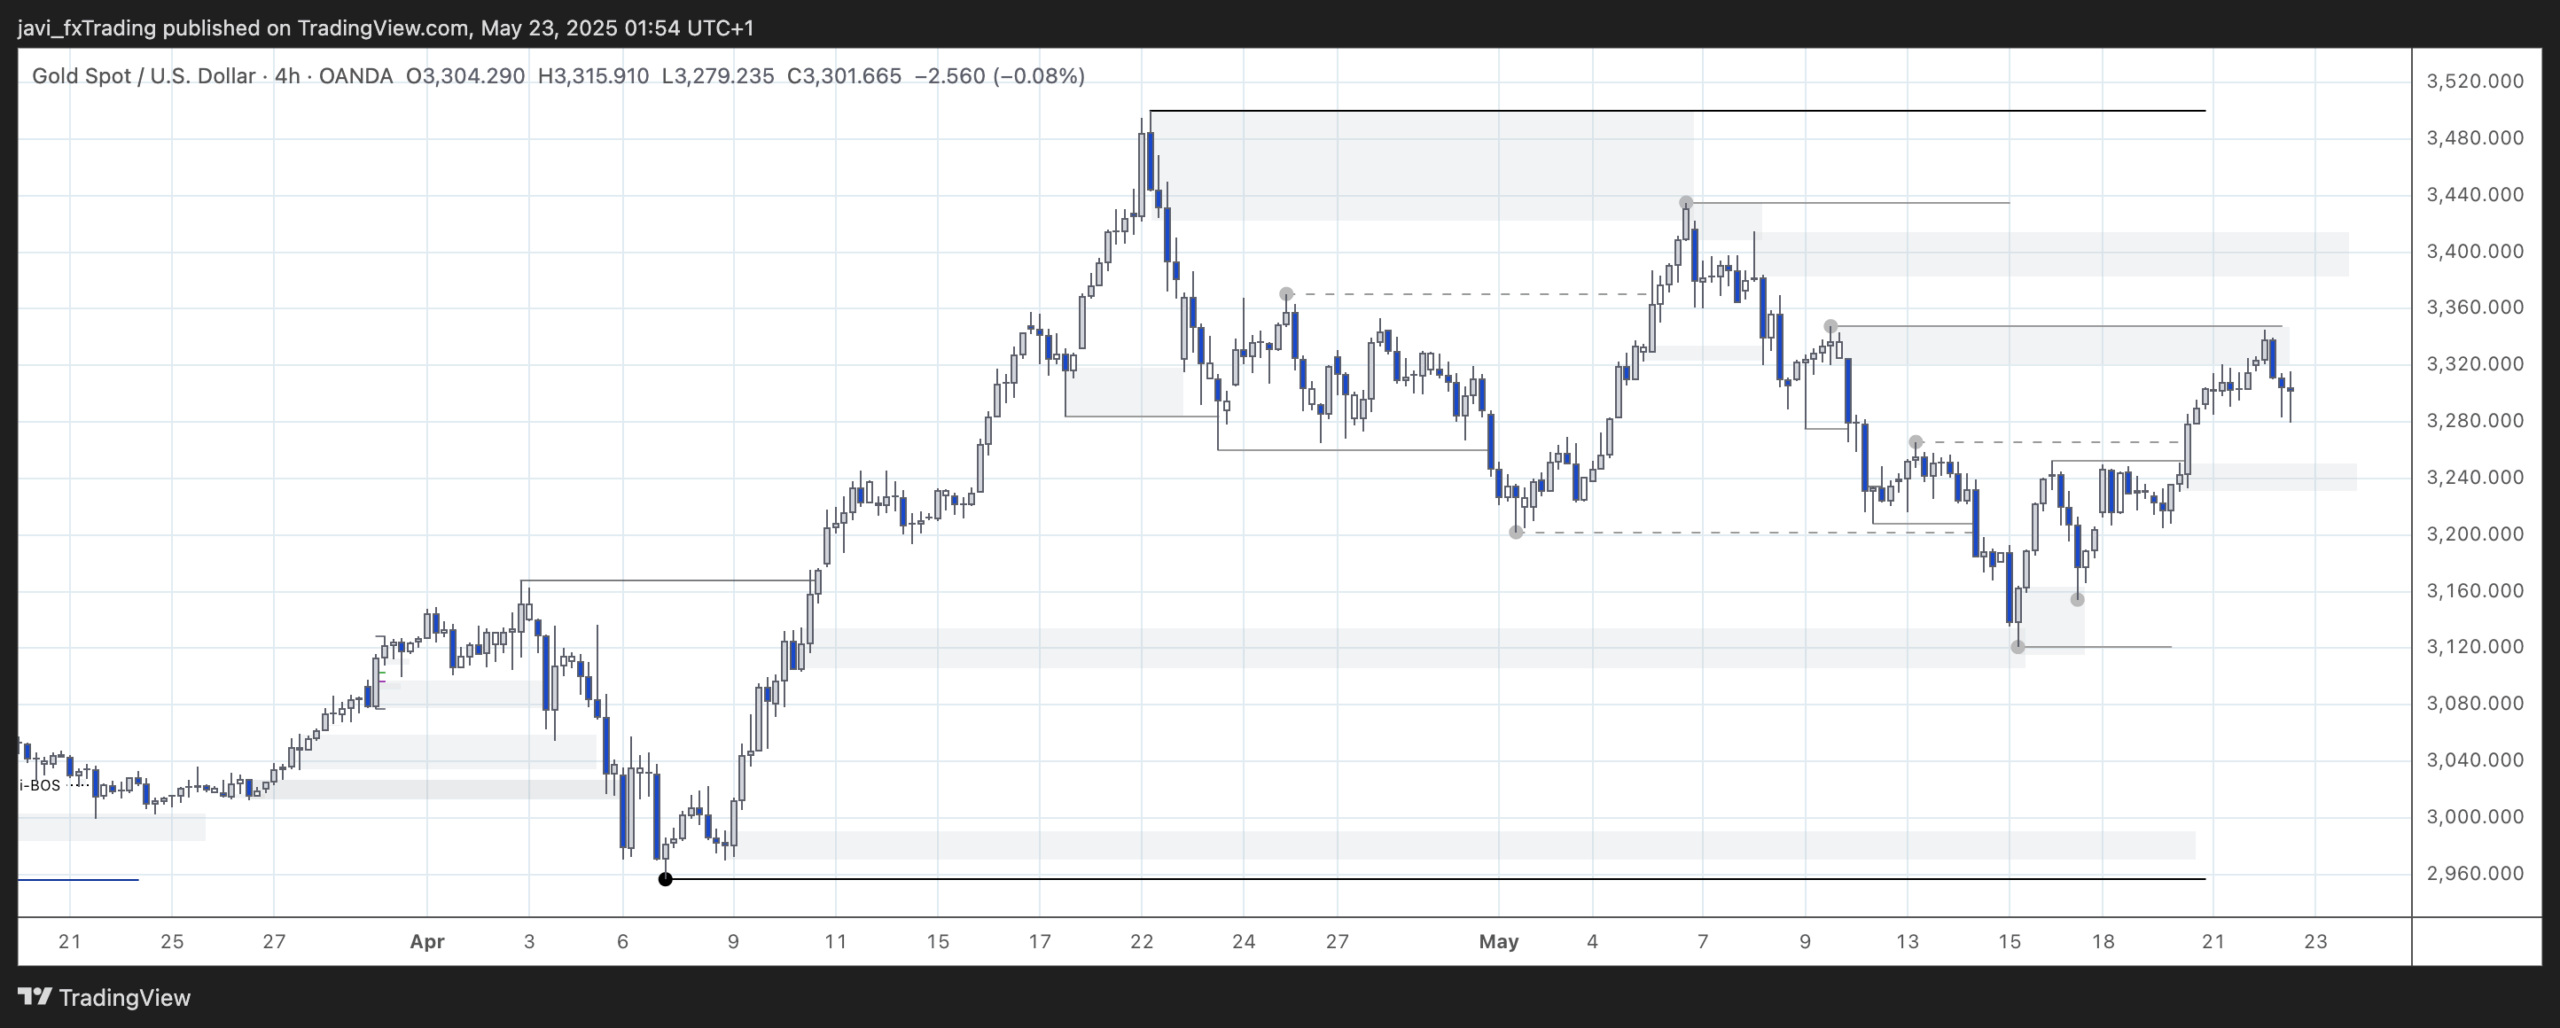Click the '4' date label on the time axis

click(1593, 942)
